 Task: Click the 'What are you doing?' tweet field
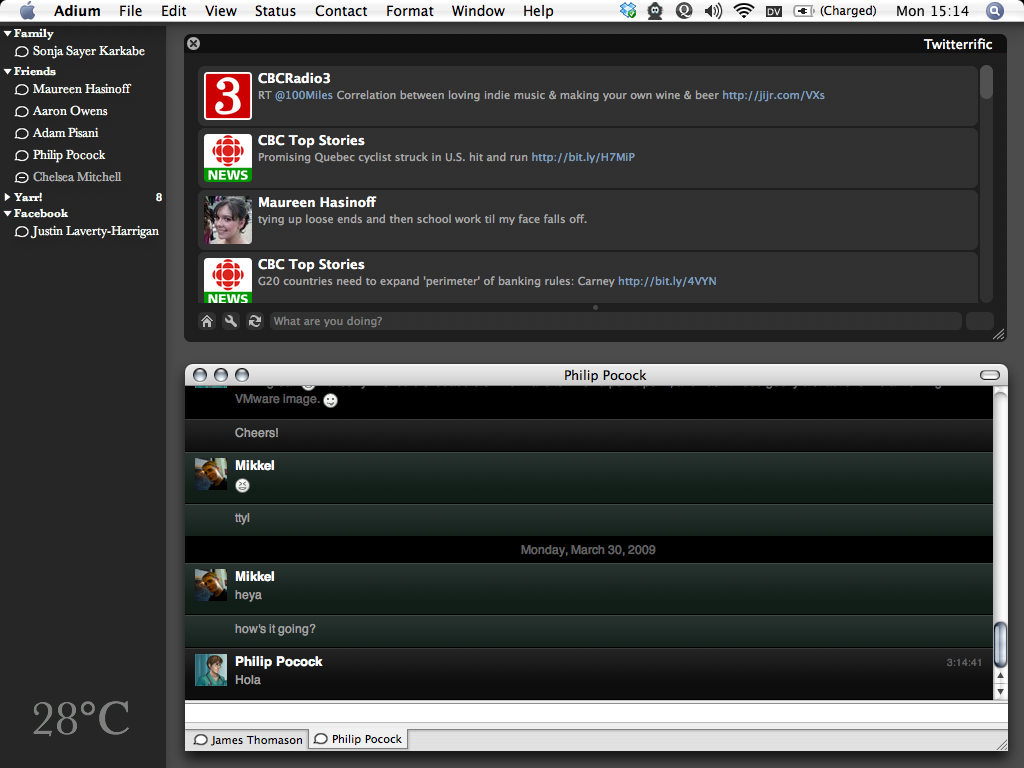(x=615, y=321)
